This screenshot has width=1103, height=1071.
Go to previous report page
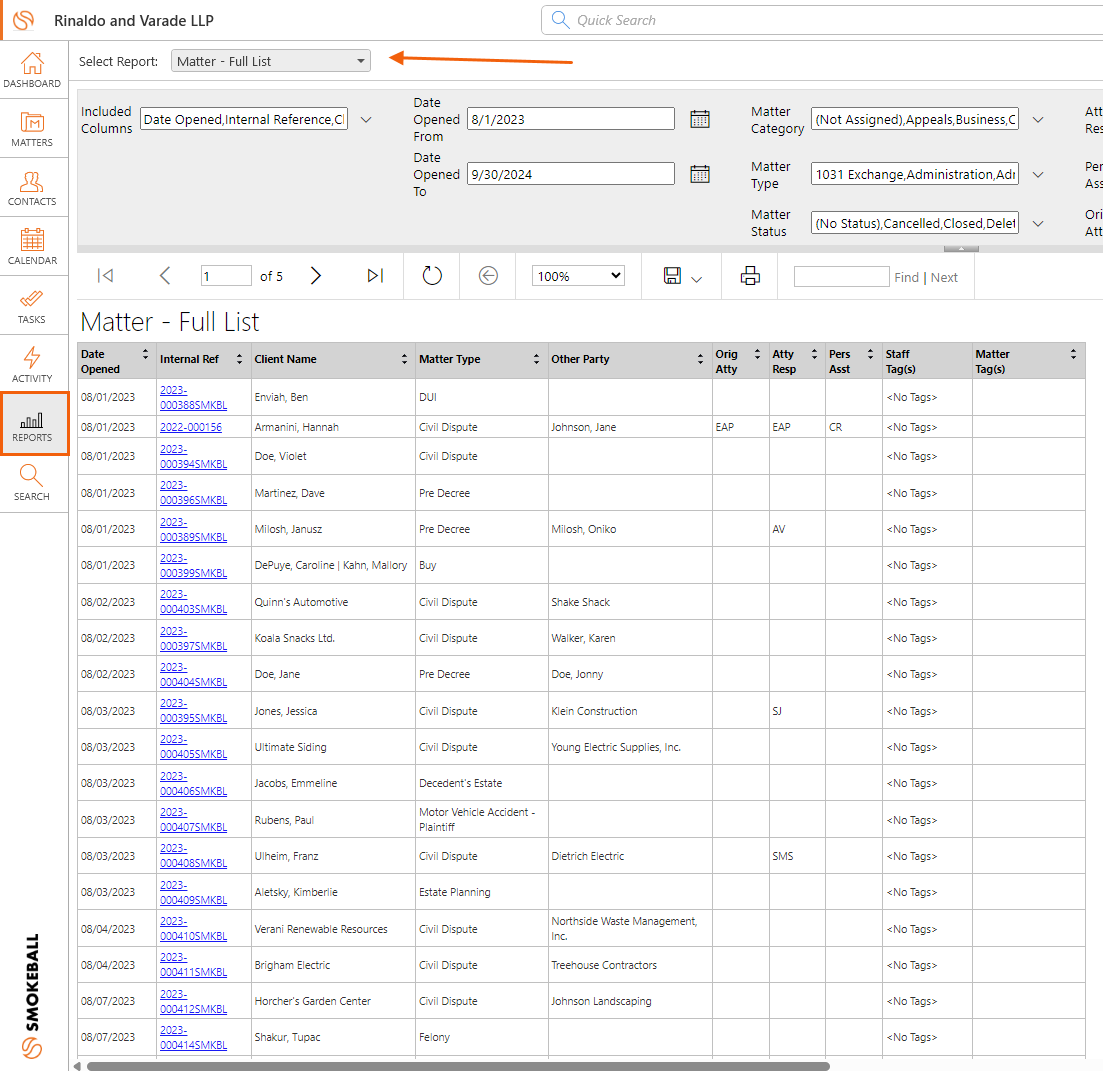165,276
